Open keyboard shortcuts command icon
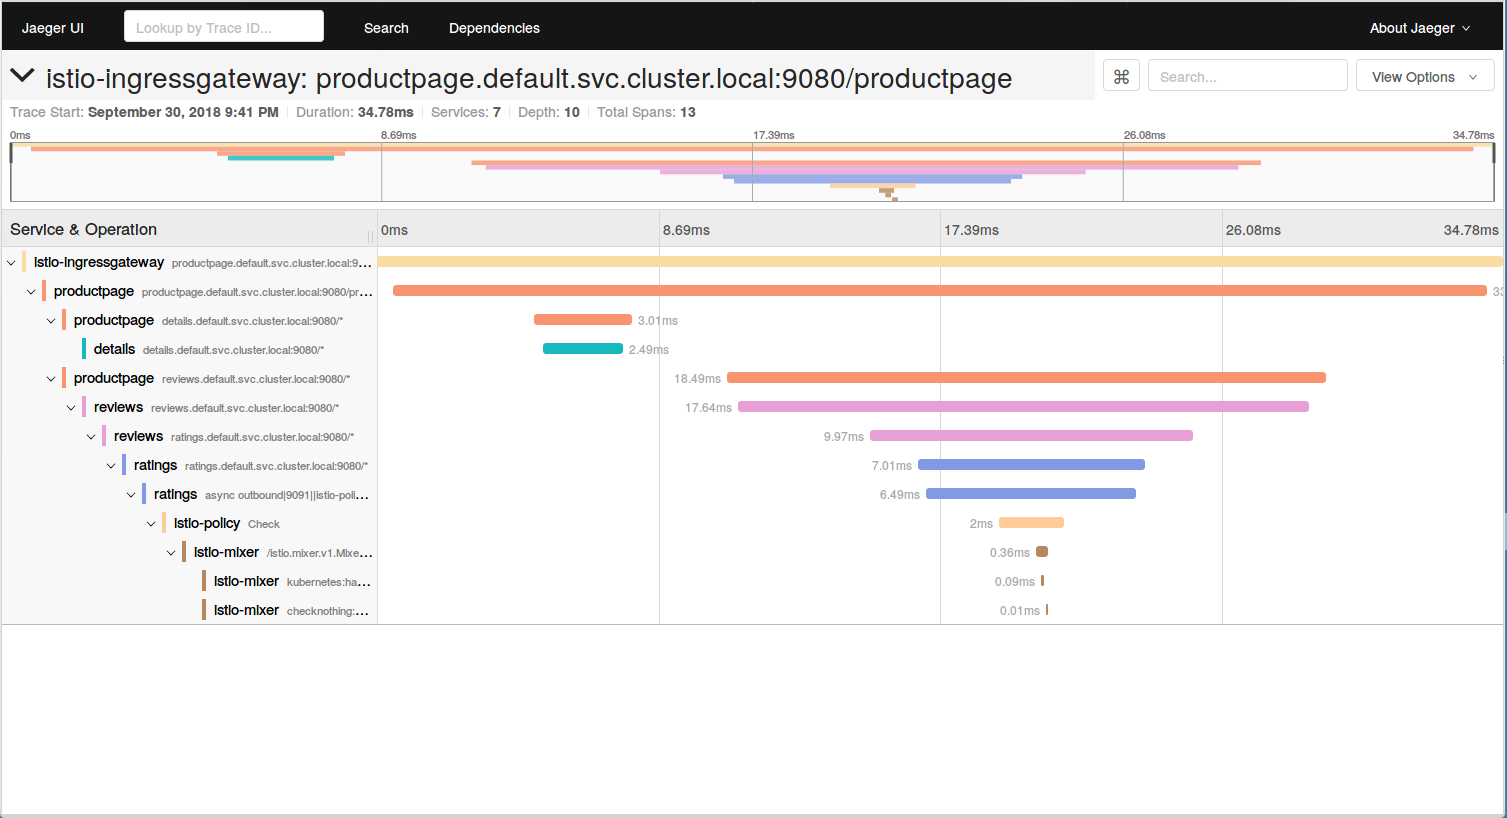The image size is (1507, 818). 1121,76
